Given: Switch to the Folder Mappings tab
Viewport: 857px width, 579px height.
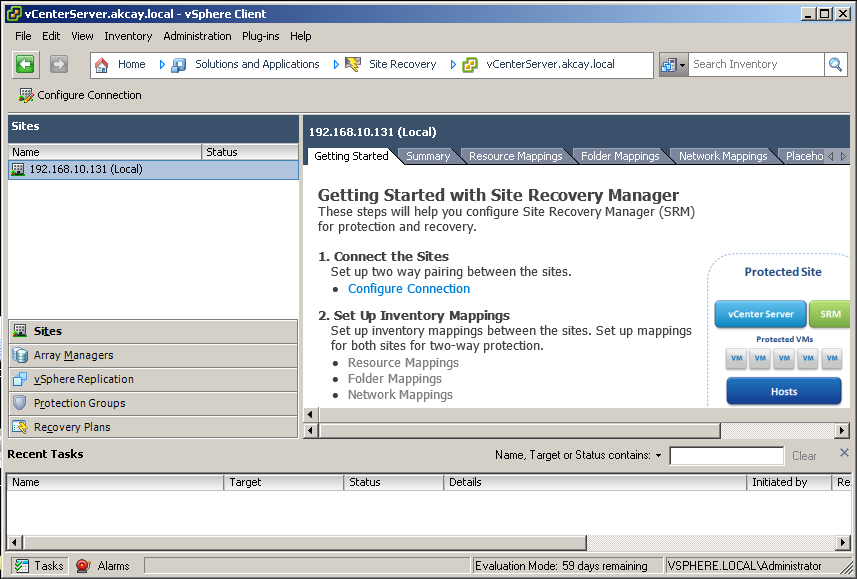Looking at the screenshot, I should [x=620, y=156].
